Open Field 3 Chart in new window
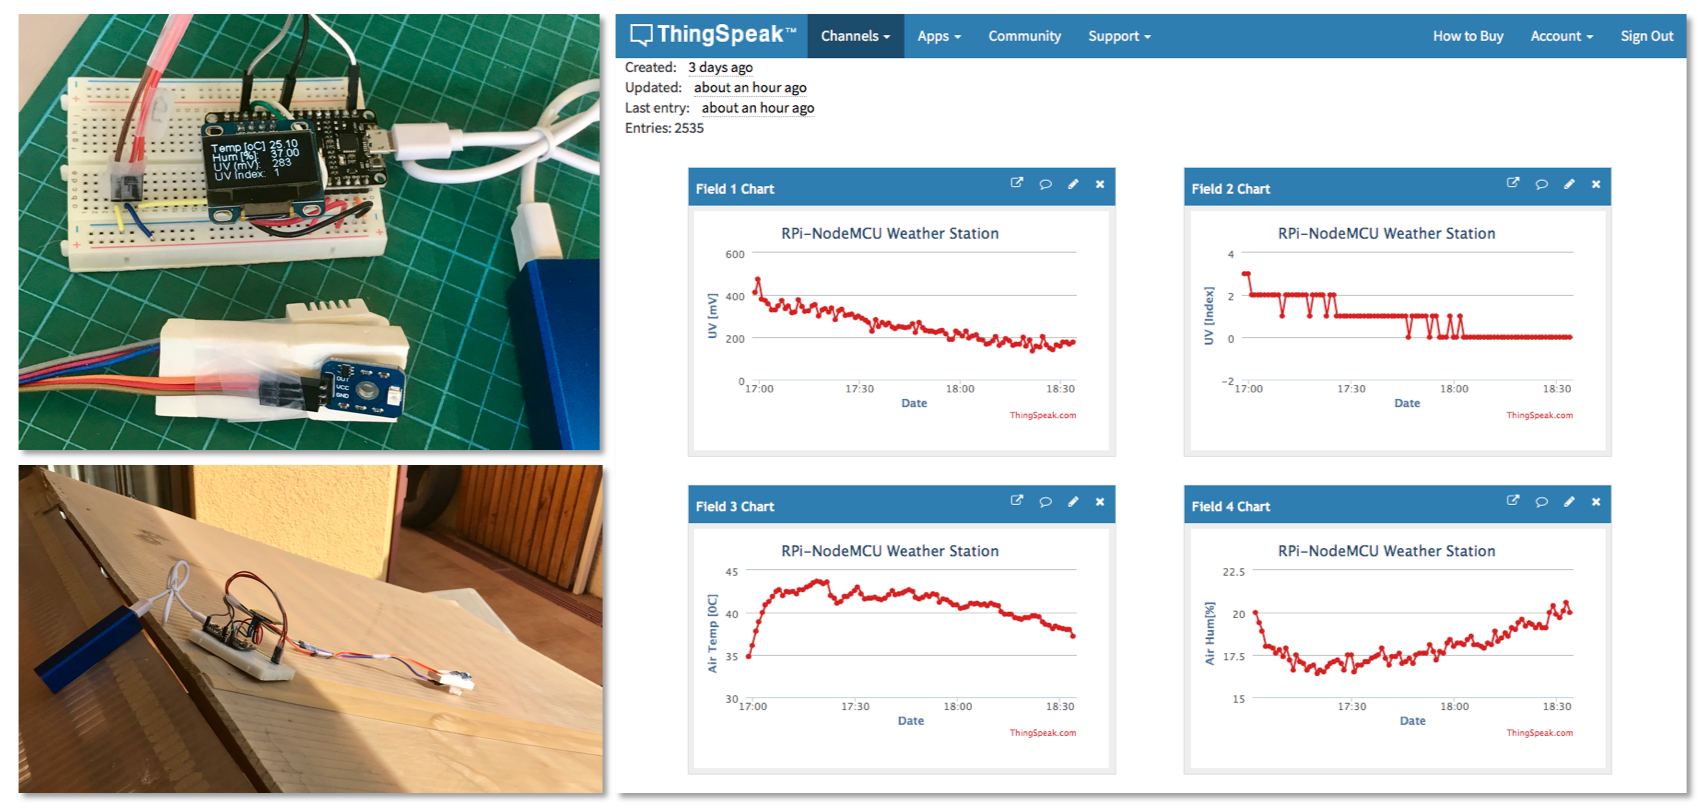Image resolution: width=1704 pixels, height=810 pixels. pos(1017,500)
